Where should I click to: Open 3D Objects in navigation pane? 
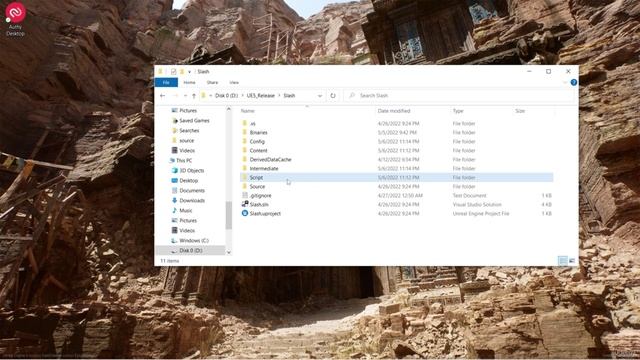click(x=191, y=171)
